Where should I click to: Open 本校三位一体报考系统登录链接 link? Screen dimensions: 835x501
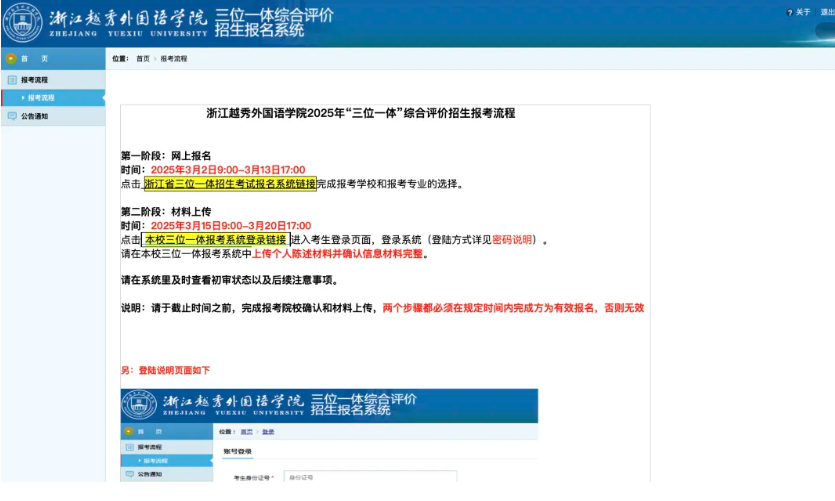[216, 240]
